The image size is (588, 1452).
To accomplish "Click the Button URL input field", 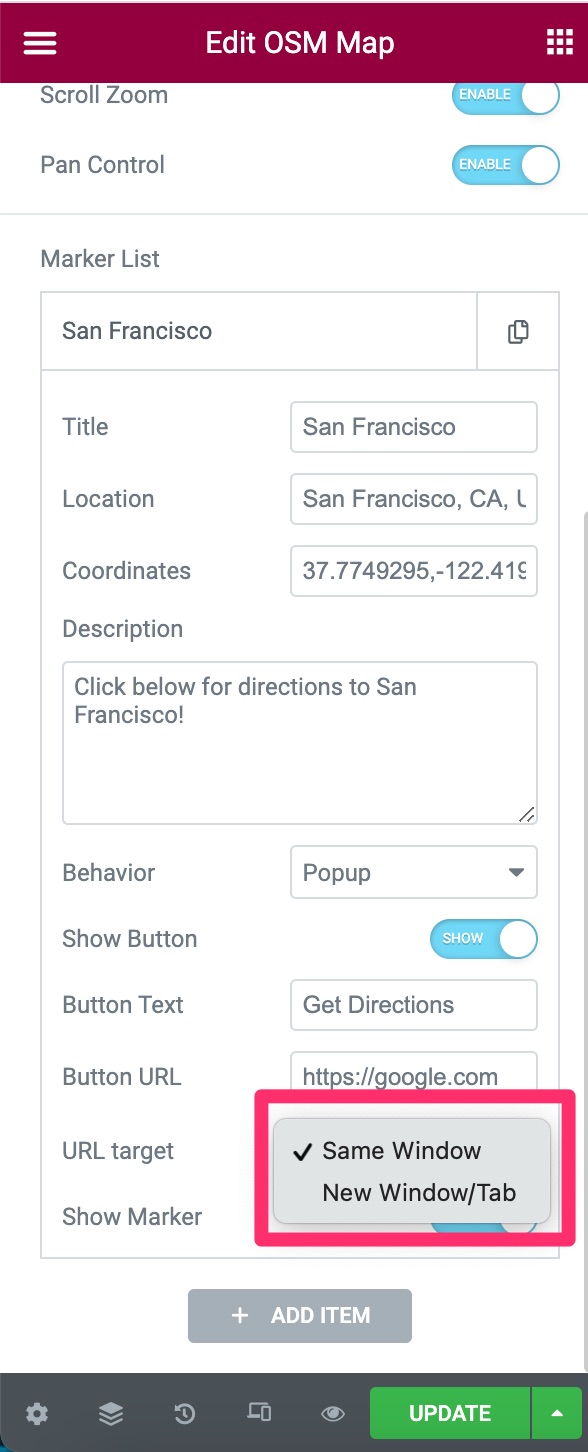I will click(x=414, y=1077).
